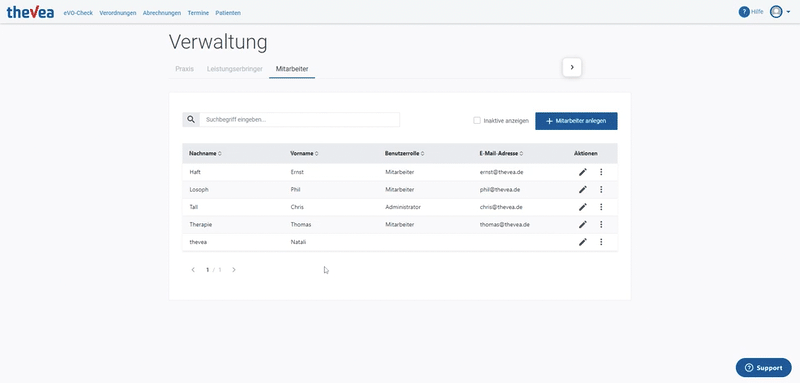
Task: Click Mitarbeiter anlegen button
Action: (x=576, y=121)
